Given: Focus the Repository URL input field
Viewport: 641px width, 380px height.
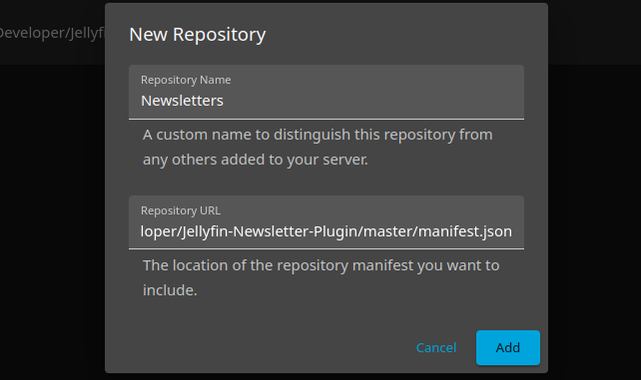Looking at the screenshot, I should [326, 223].
